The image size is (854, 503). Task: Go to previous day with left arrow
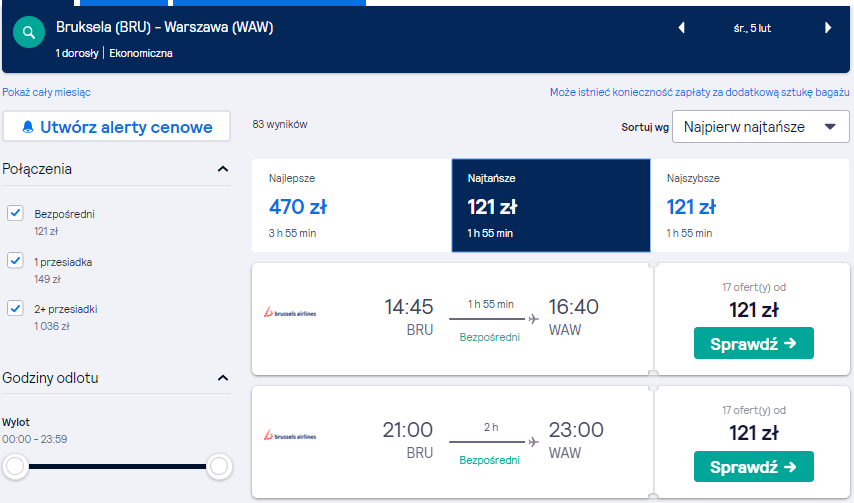681,28
